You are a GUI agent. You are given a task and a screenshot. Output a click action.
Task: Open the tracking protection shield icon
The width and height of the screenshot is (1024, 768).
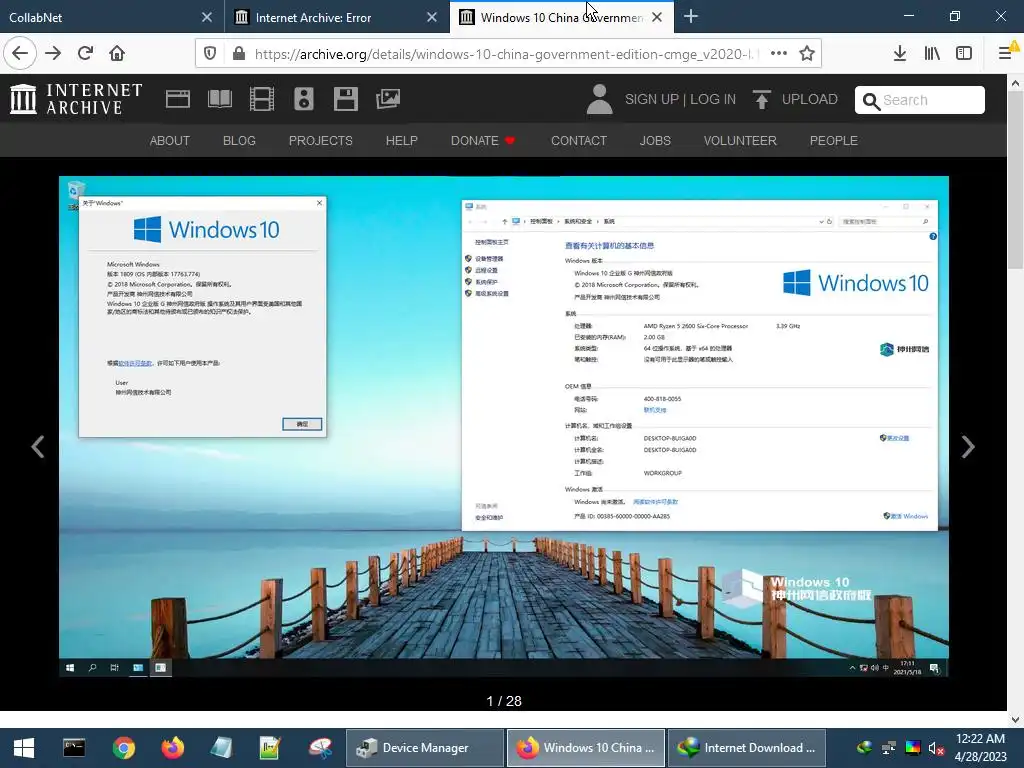point(210,54)
